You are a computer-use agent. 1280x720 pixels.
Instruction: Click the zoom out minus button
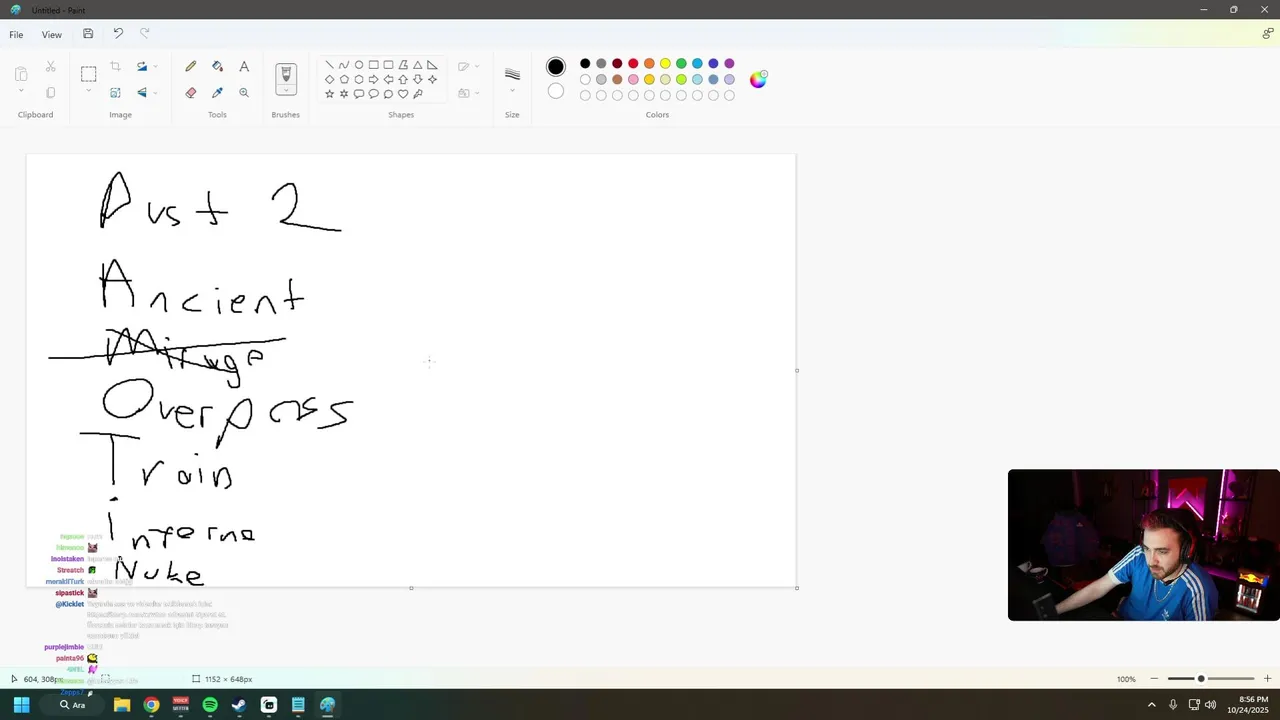1154,679
